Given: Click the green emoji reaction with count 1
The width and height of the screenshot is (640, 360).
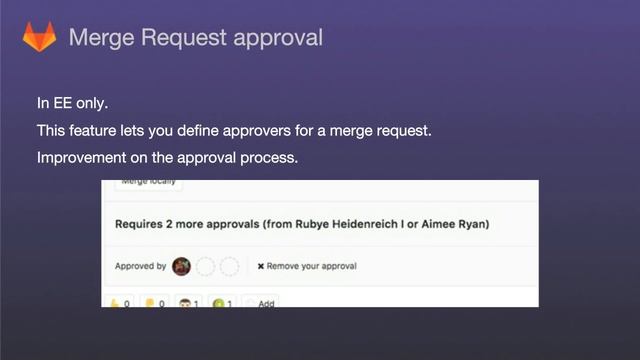Looking at the screenshot, I should (x=222, y=301).
